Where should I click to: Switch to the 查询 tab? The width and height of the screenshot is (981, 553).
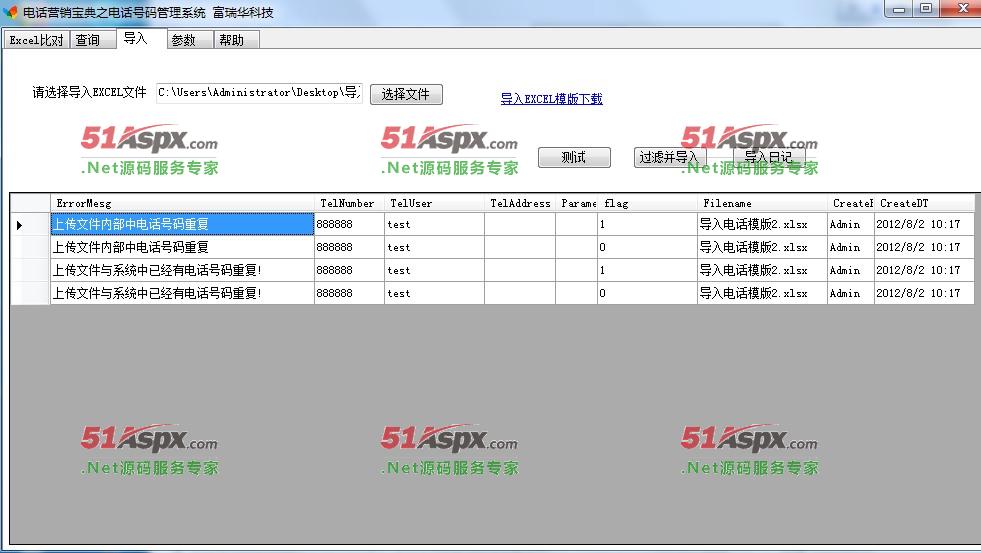click(93, 40)
